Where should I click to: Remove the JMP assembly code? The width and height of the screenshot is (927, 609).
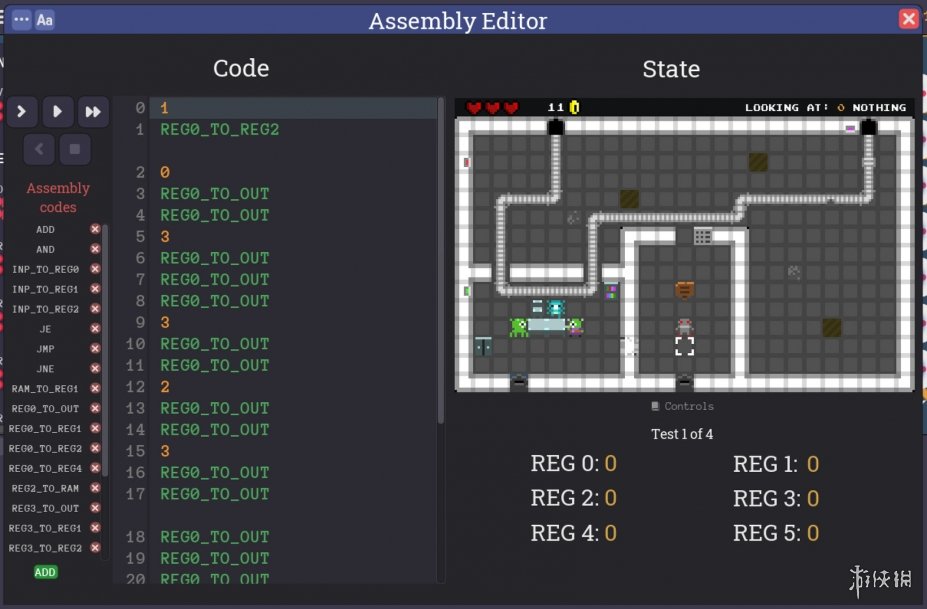(x=95, y=349)
